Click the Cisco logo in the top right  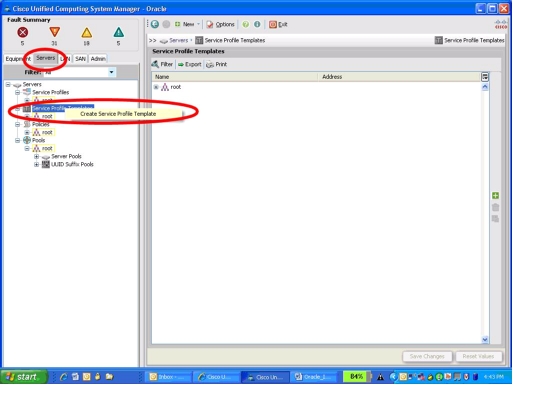pos(501,25)
